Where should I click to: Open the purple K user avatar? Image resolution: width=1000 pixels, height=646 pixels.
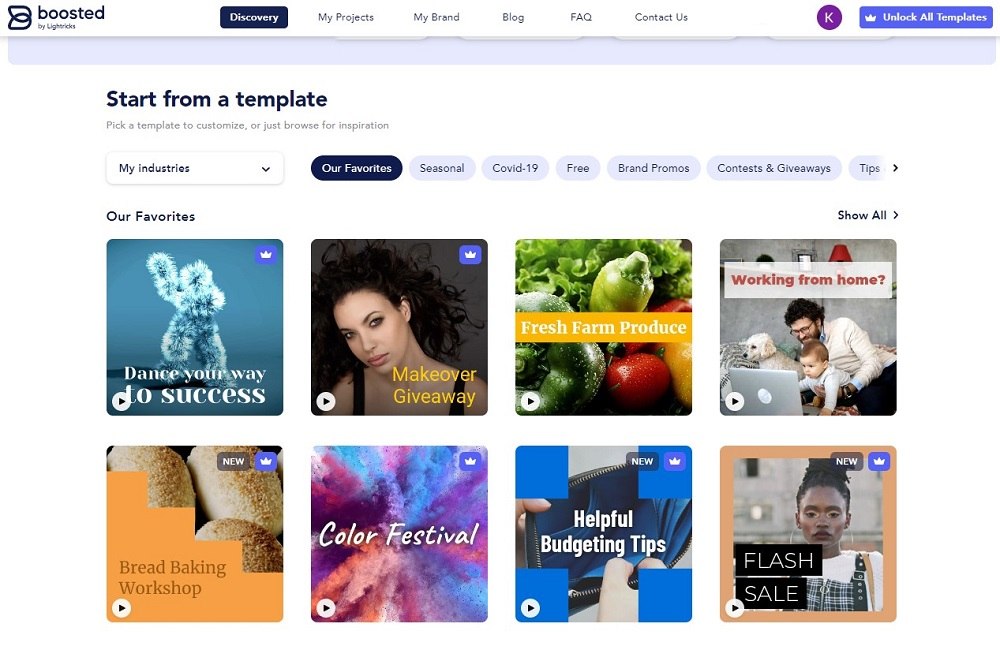pos(829,17)
